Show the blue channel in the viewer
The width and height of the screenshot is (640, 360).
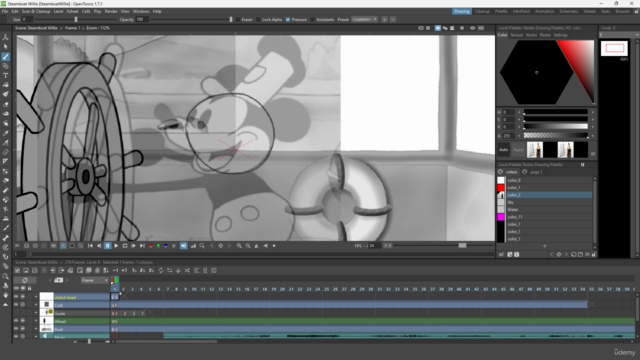pos(166,246)
